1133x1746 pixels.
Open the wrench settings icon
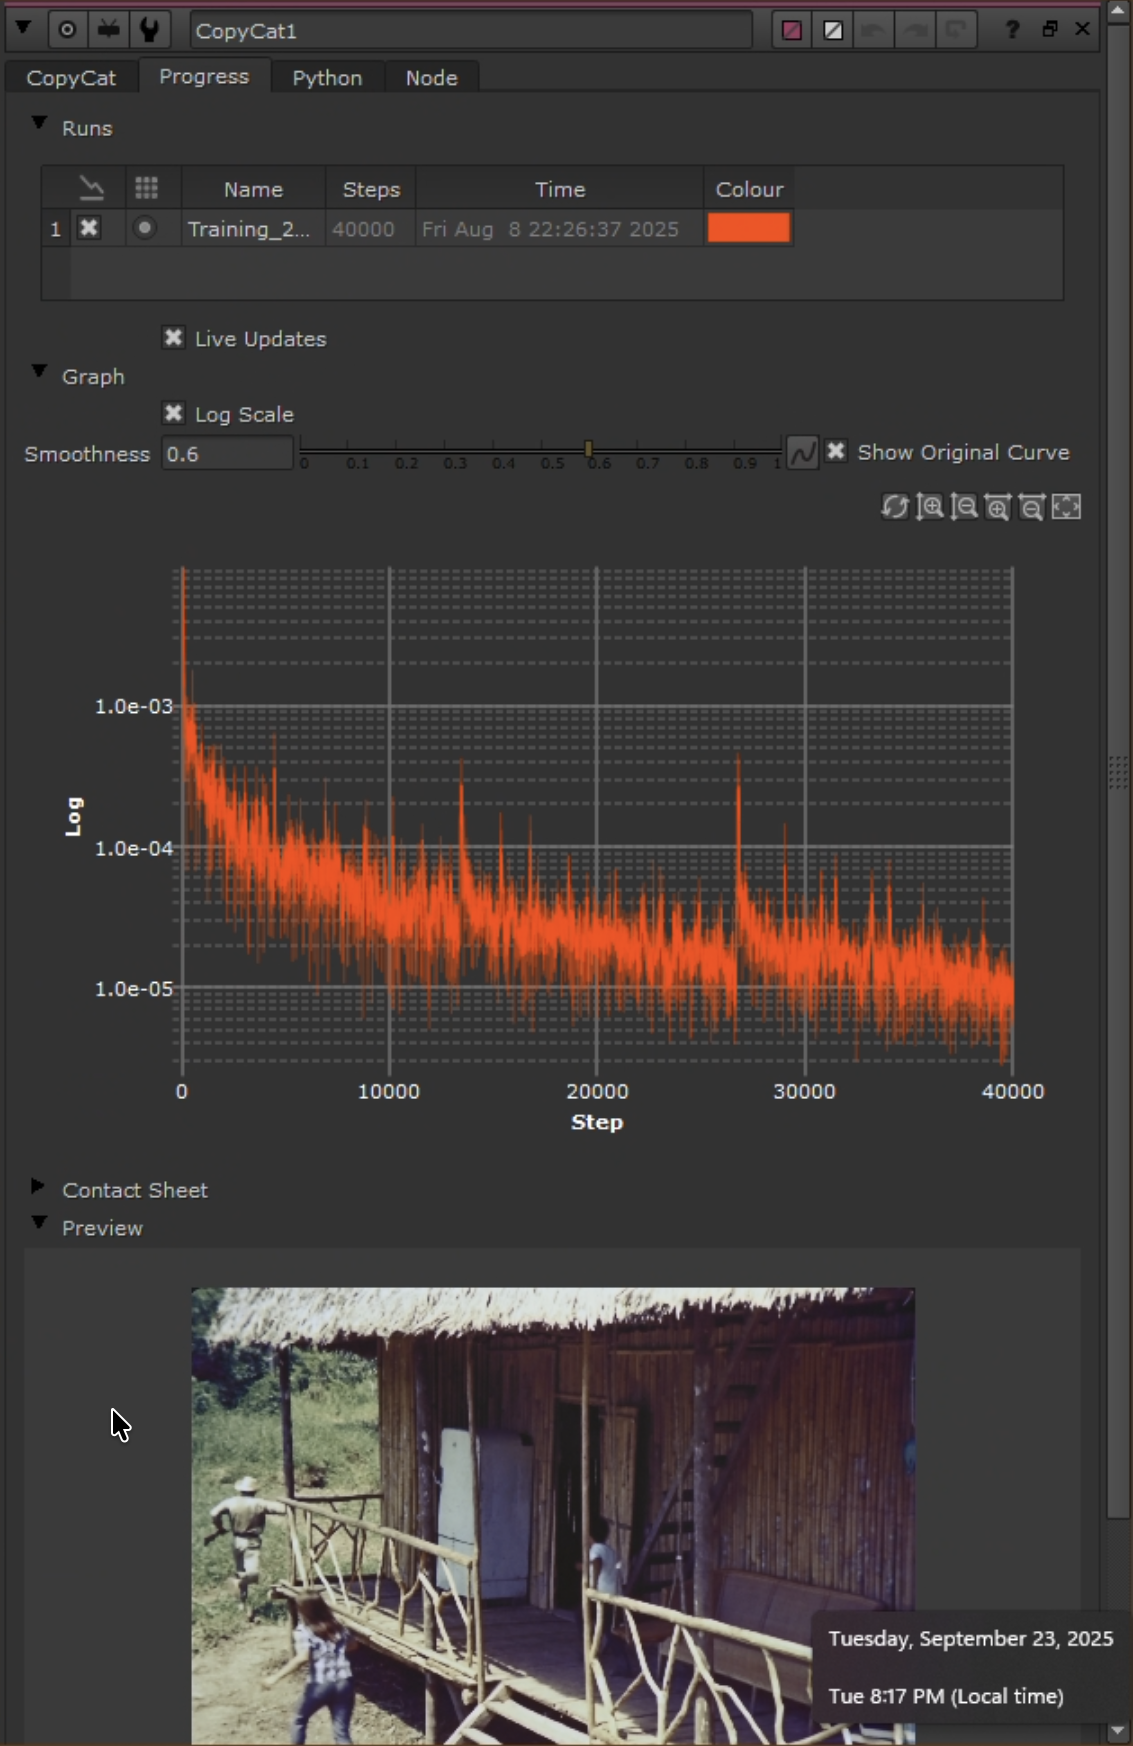149,29
